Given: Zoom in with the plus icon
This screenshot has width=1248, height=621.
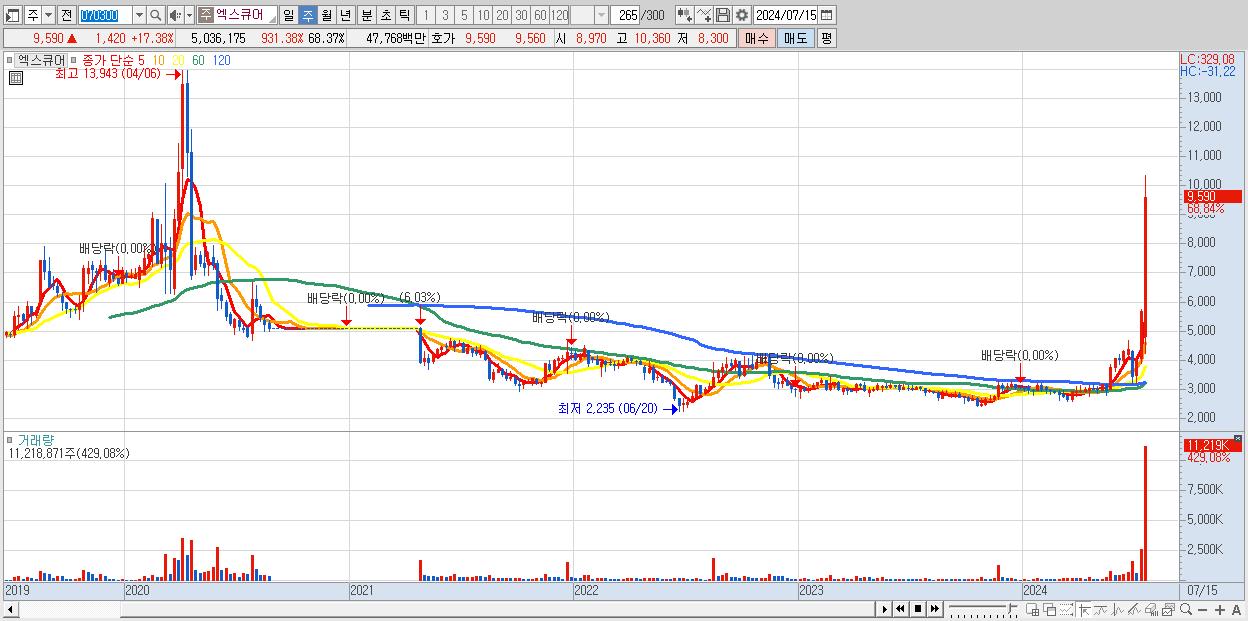Looking at the screenshot, I should pyautogui.click(x=1220, y=609).
